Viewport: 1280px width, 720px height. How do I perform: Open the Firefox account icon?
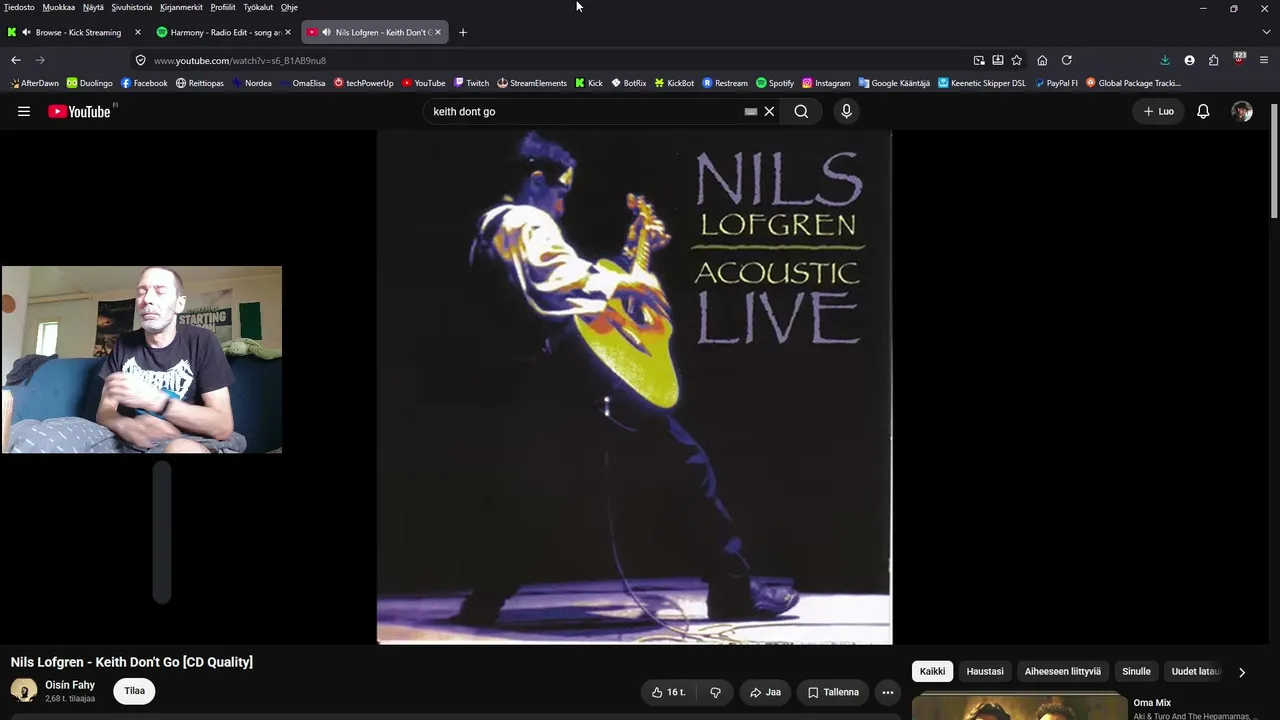(1189, 60)
